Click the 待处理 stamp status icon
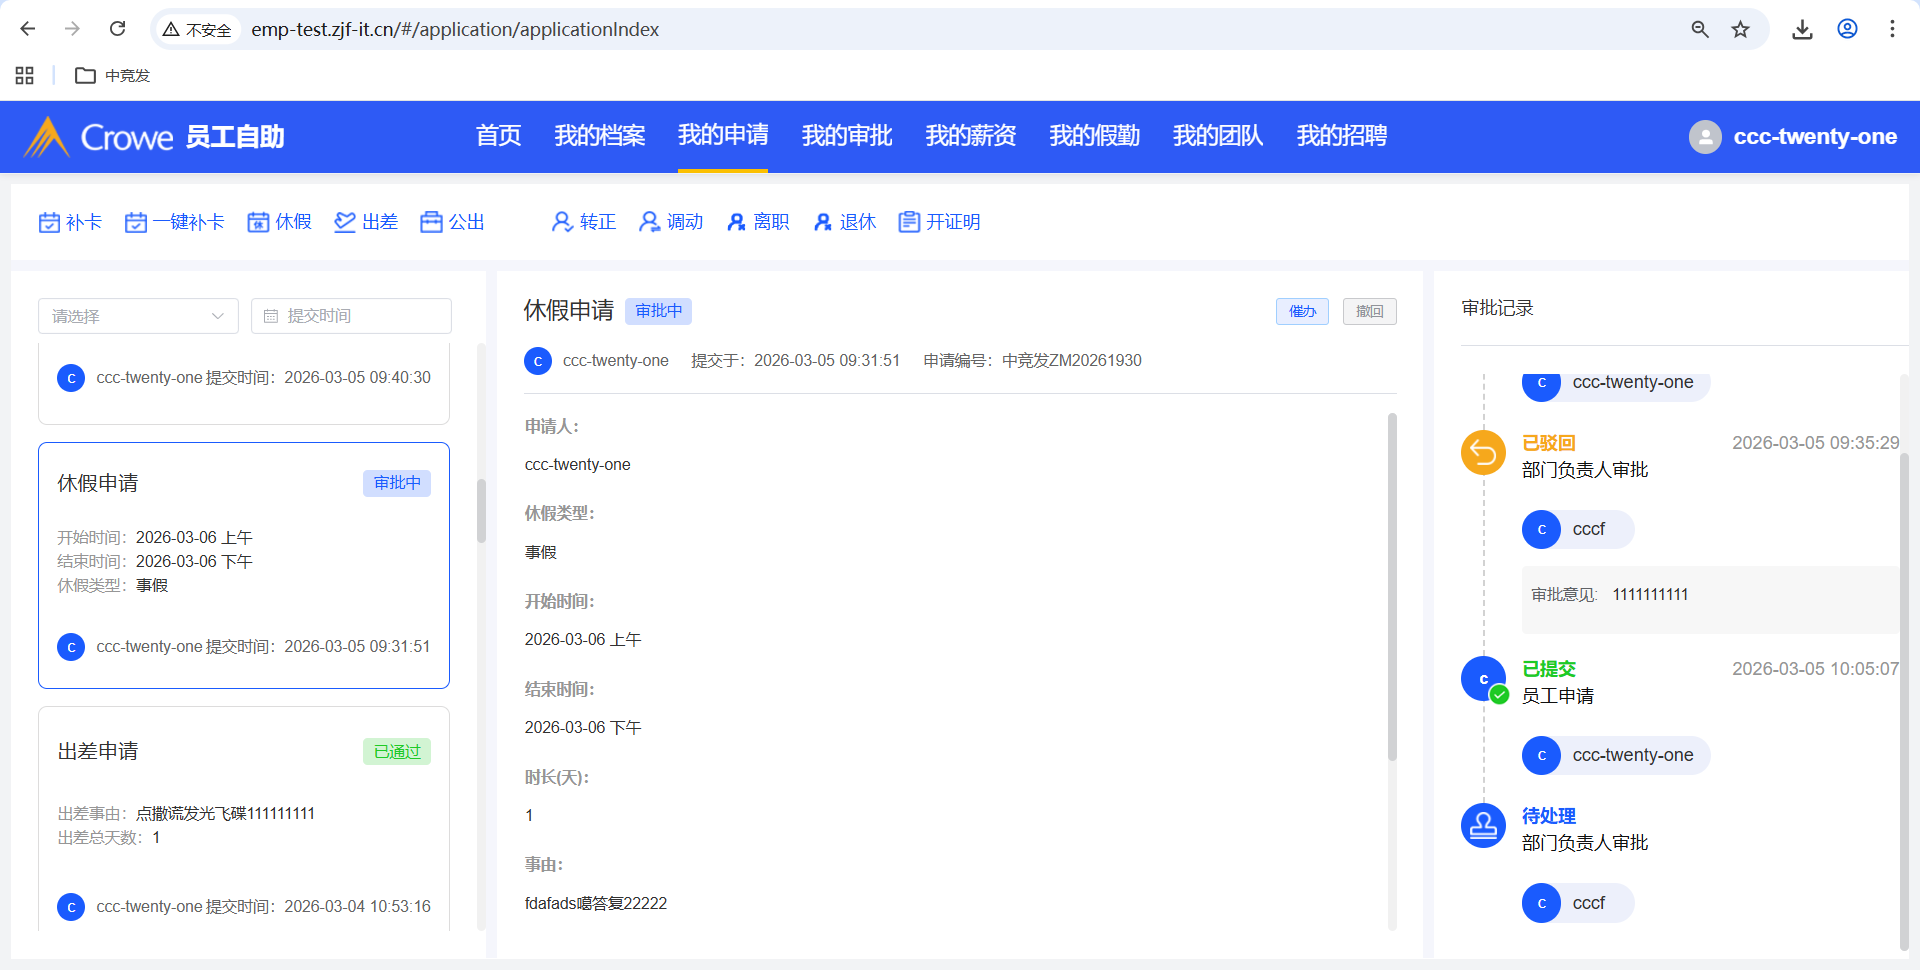The image size is (1920, 970). [1483, 826]
